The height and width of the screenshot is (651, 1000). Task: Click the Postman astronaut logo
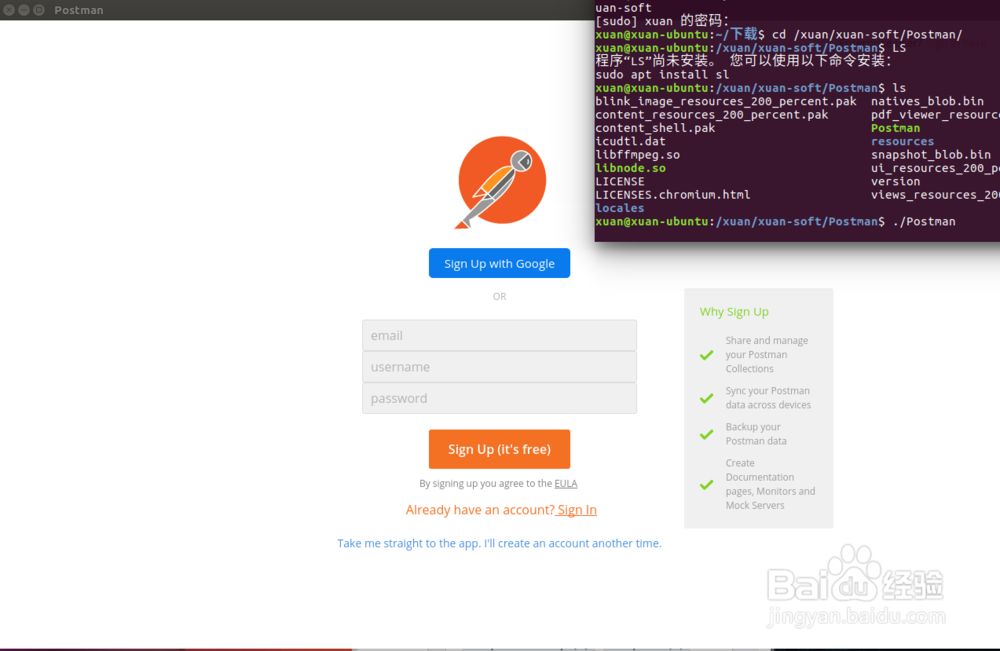501,182
